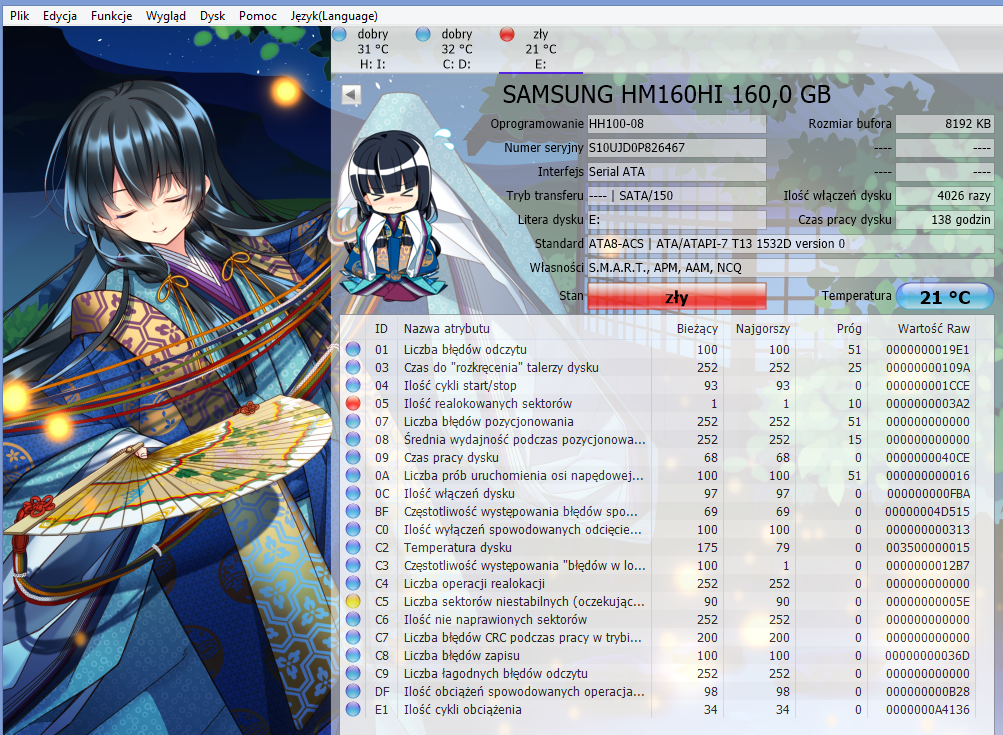Click the blue status orb for H: I:
Screen dimensions: 1003x735
coord(339,34)
